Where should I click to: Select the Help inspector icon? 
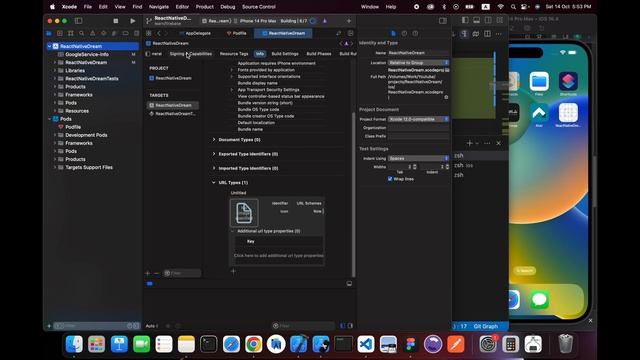(415, 33)
